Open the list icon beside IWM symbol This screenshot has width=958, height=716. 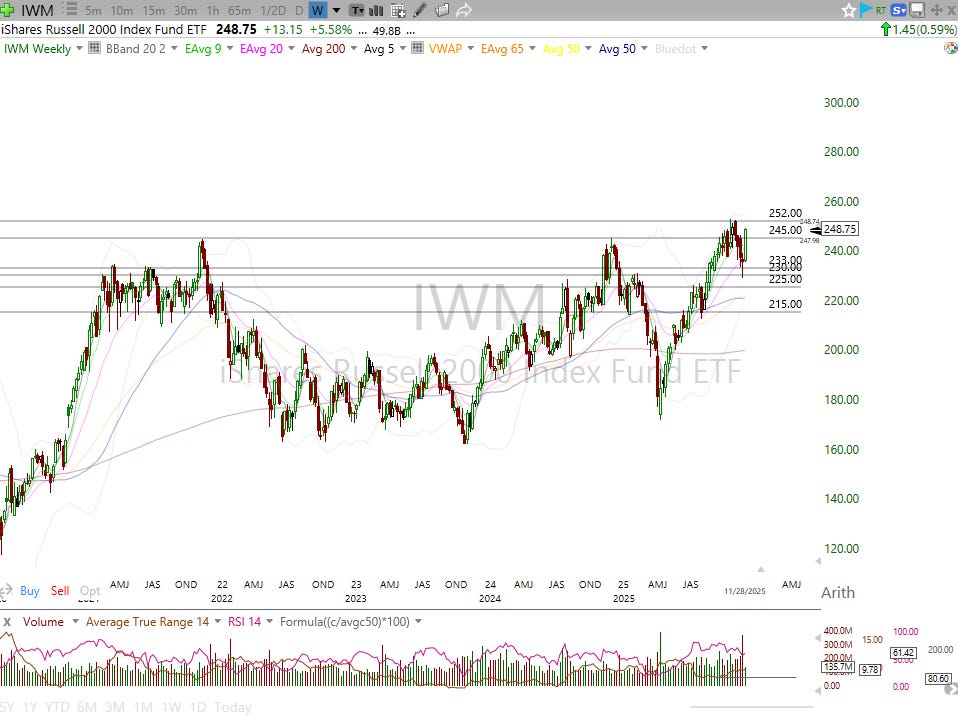(70, 10)
